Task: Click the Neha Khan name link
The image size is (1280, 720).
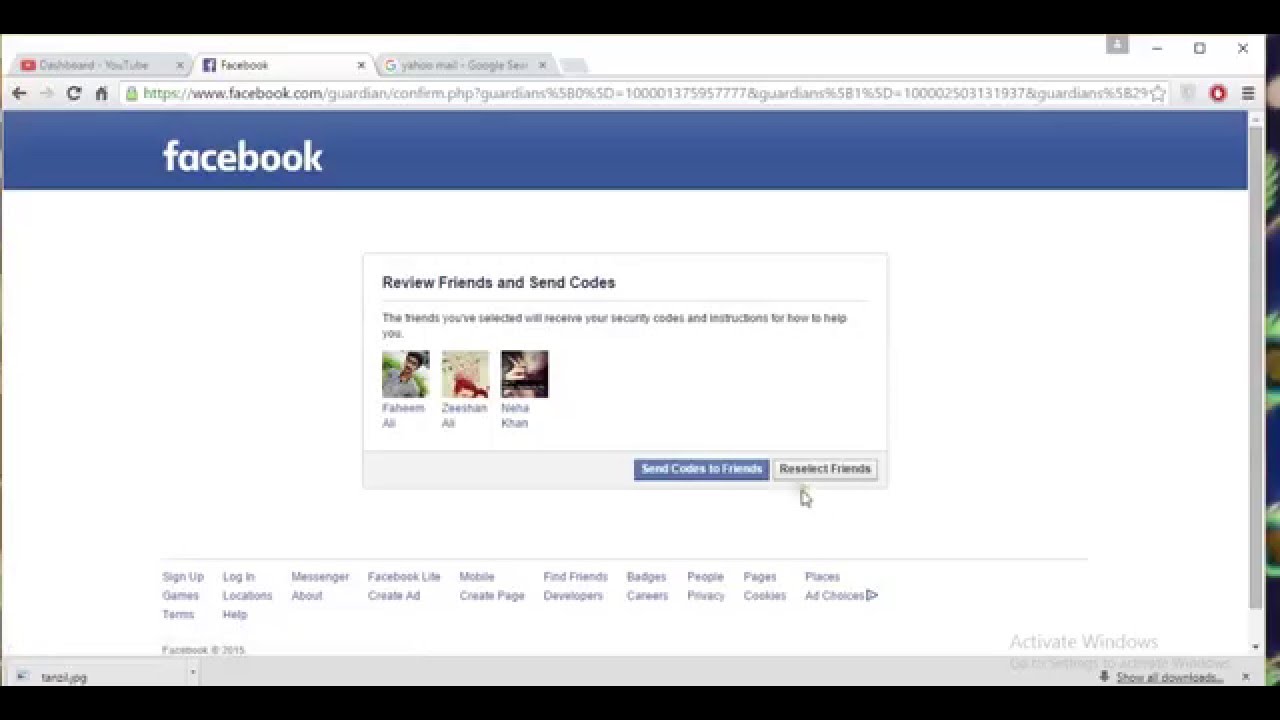Action: [515, 415]
